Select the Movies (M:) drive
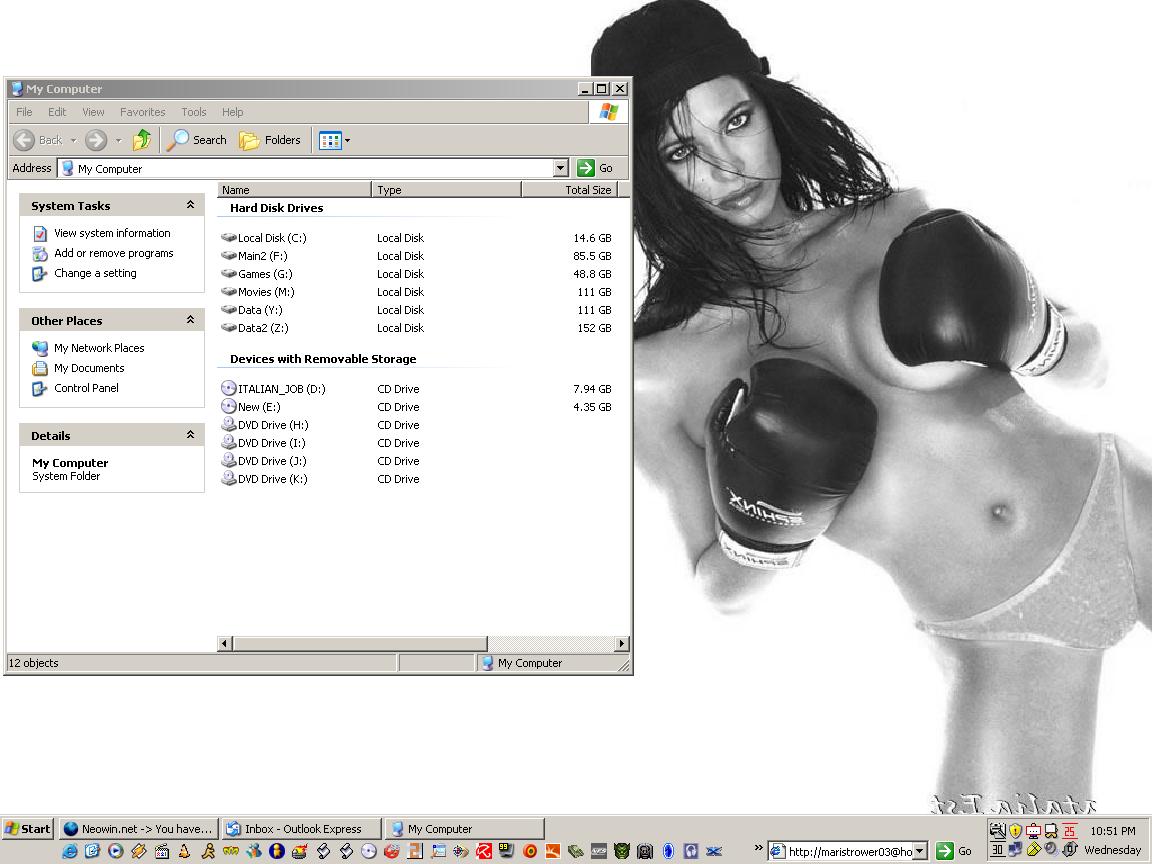Image resolution: width=1152 pixels, height=864 pixels. point(229,292)
